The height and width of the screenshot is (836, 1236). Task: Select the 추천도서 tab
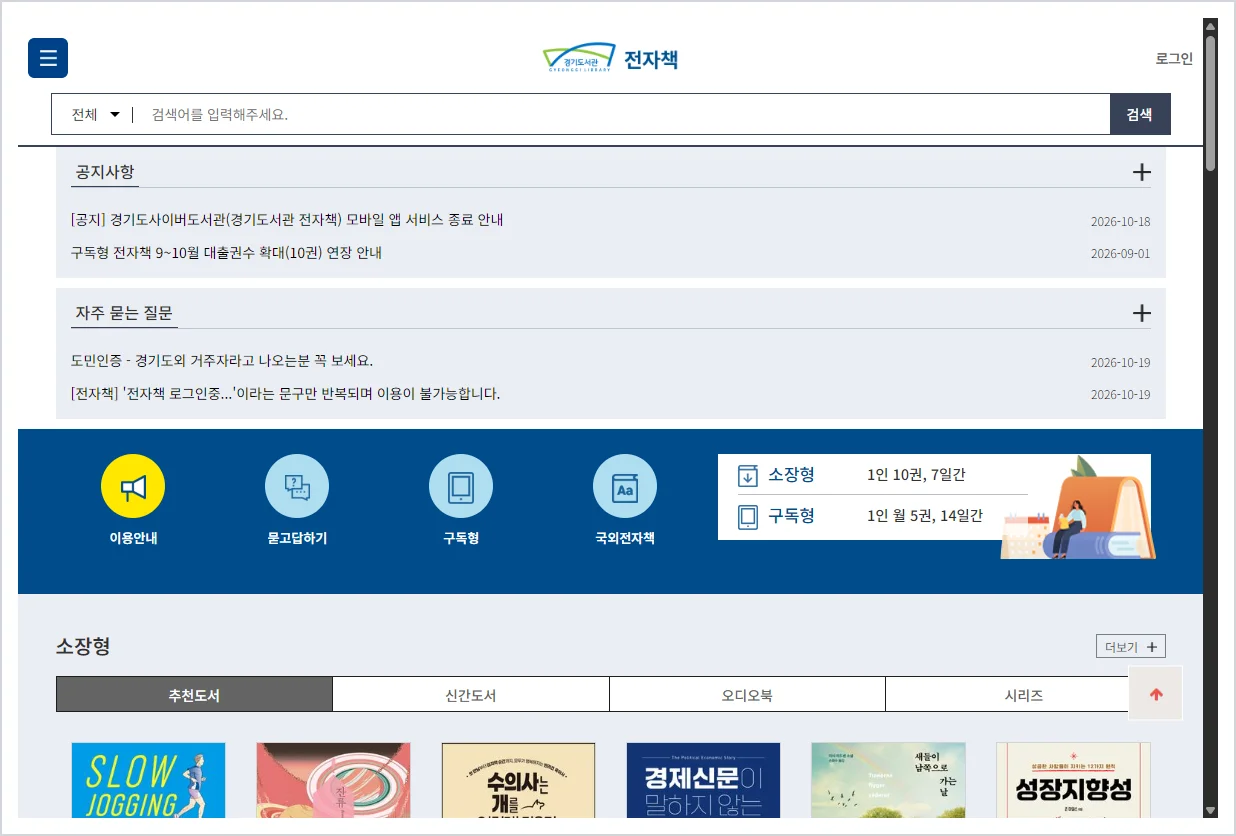tap(194, 694)
